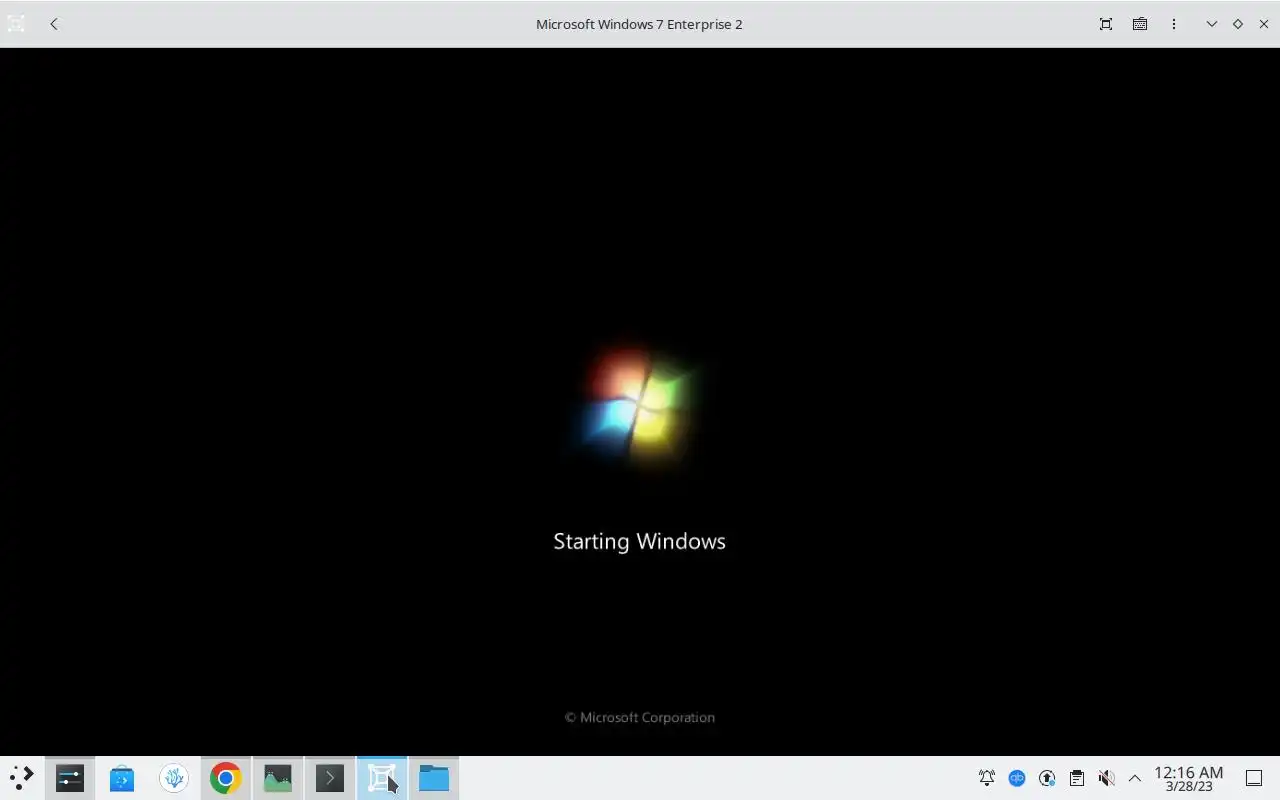Viewport: 1280px width, 800px height.
Task: Go back using the header back arrow
Action: tap(54, 24)
